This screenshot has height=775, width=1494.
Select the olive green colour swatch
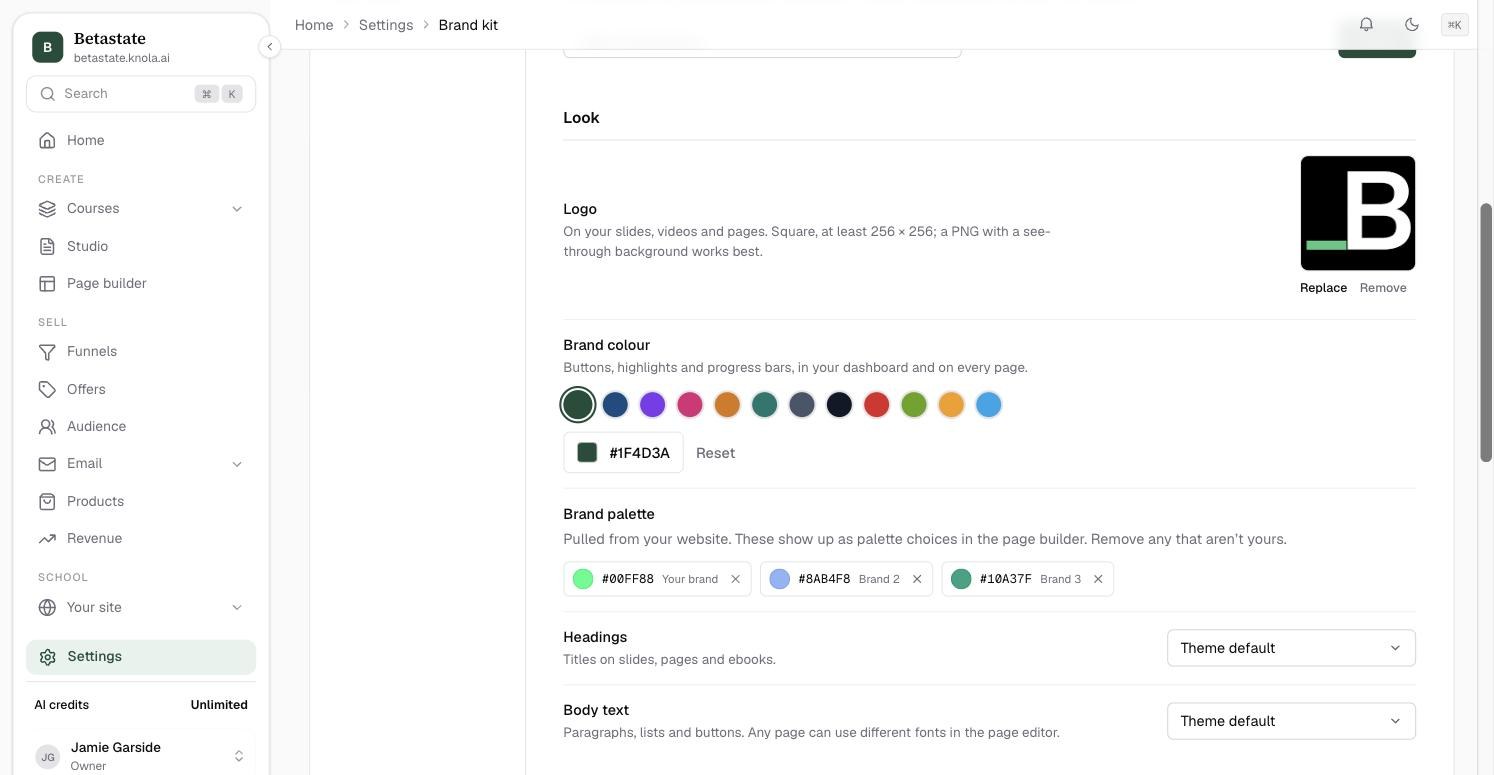pyautogui.click(x=914, y=405)
